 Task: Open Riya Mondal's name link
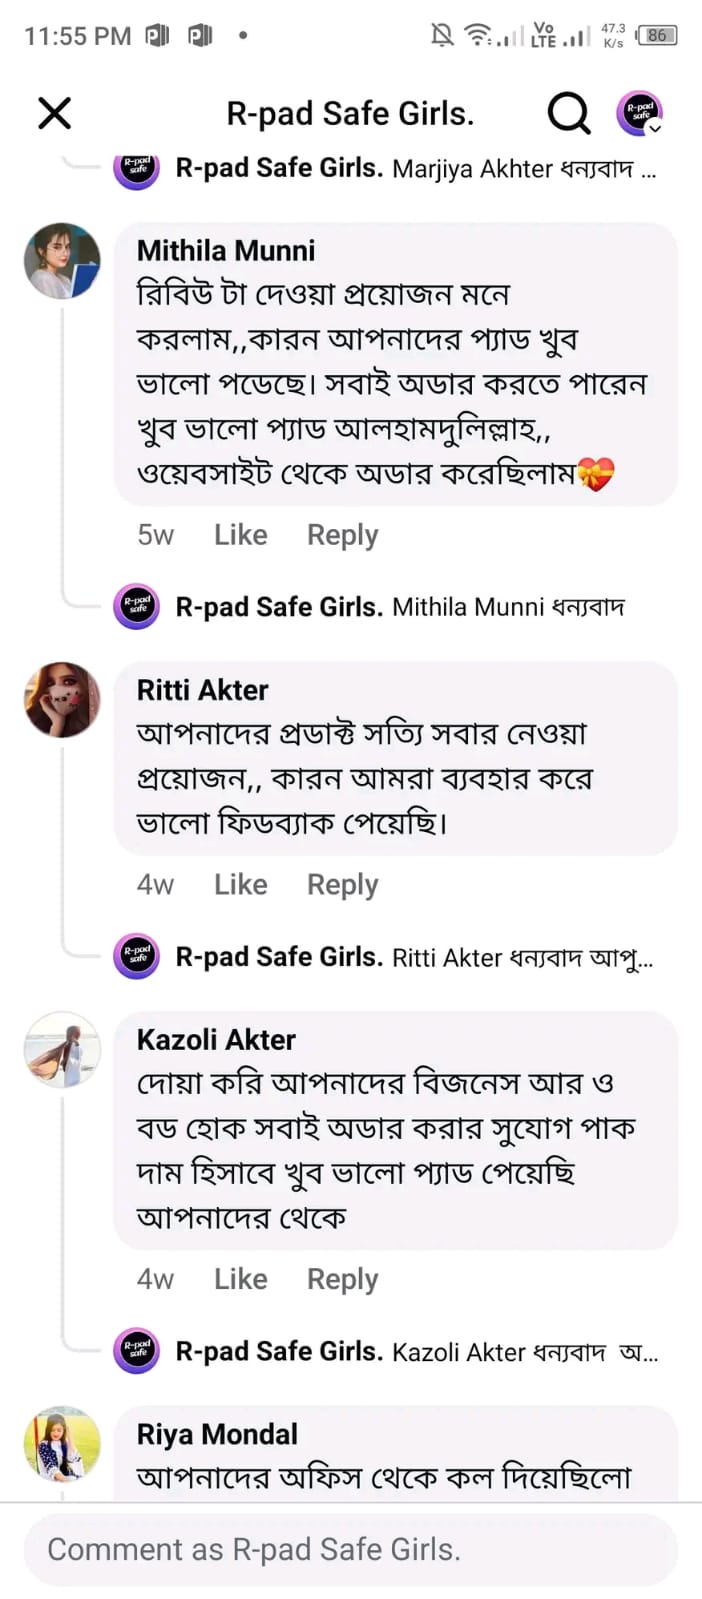pos(217,1434)
